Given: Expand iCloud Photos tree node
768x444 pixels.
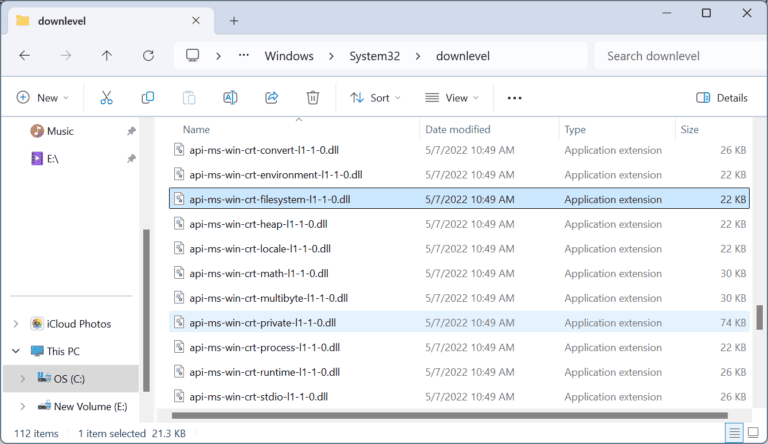Looking at the screenshot, I should pyautogui.click(x=16, y=323).
